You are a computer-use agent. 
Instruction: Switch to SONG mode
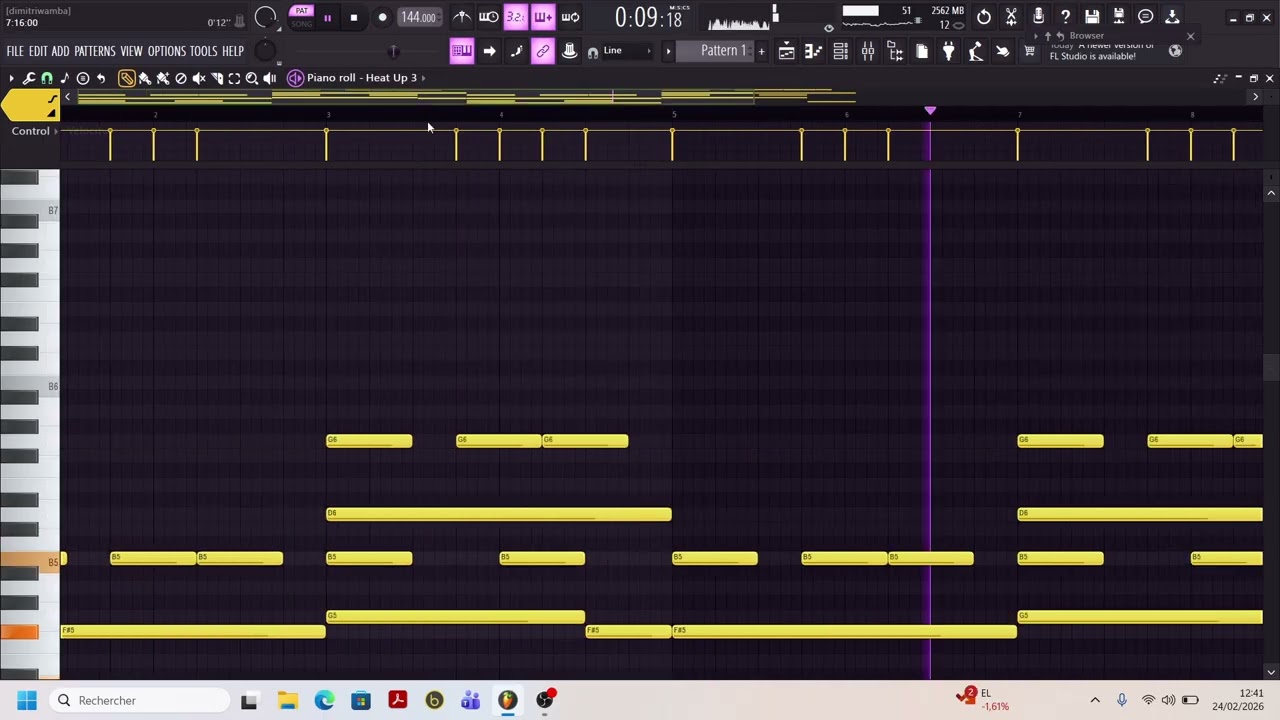[x=301, y=23]
